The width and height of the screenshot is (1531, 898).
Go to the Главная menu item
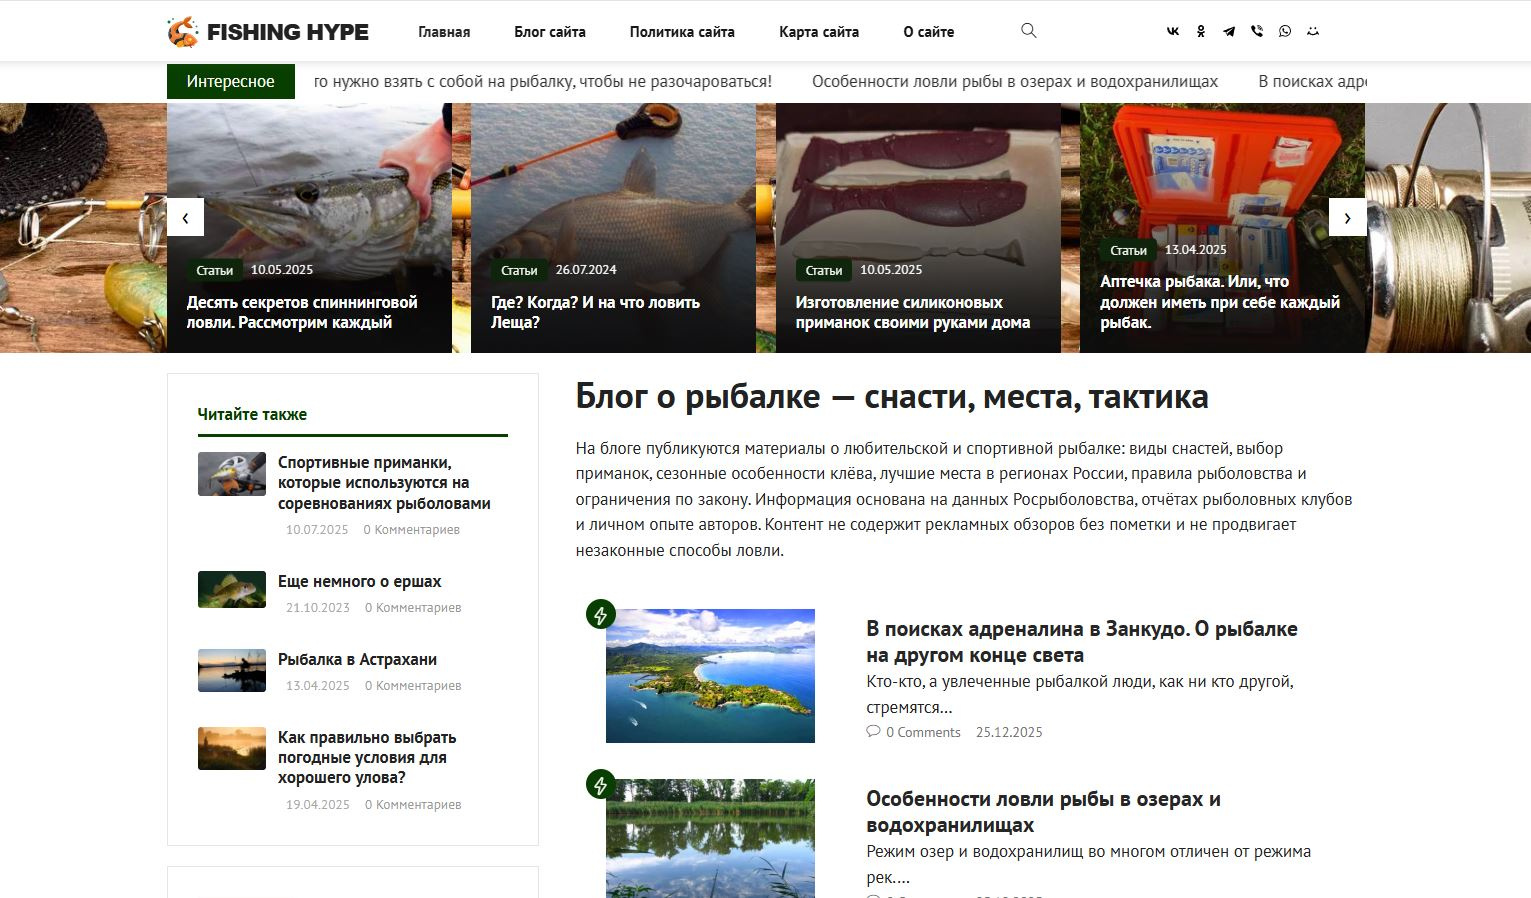tap(444, 32)
